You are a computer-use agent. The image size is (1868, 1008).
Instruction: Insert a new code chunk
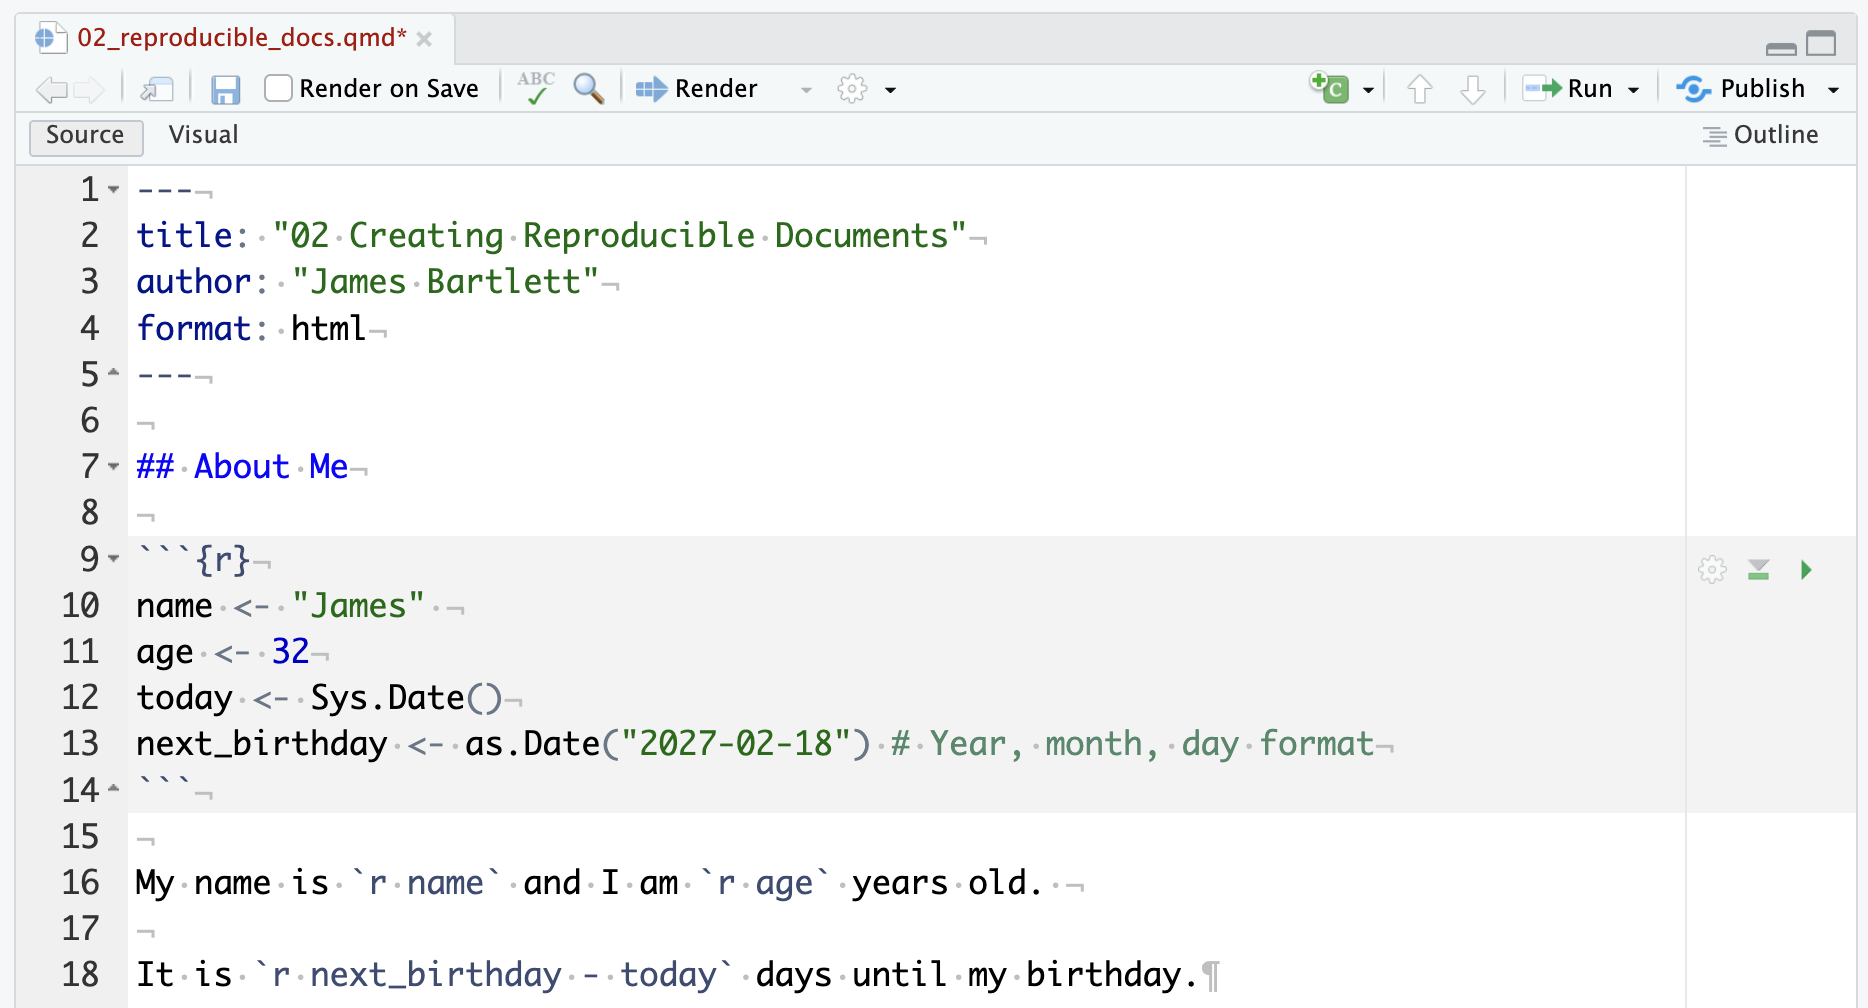click(x=1330, y=88)
